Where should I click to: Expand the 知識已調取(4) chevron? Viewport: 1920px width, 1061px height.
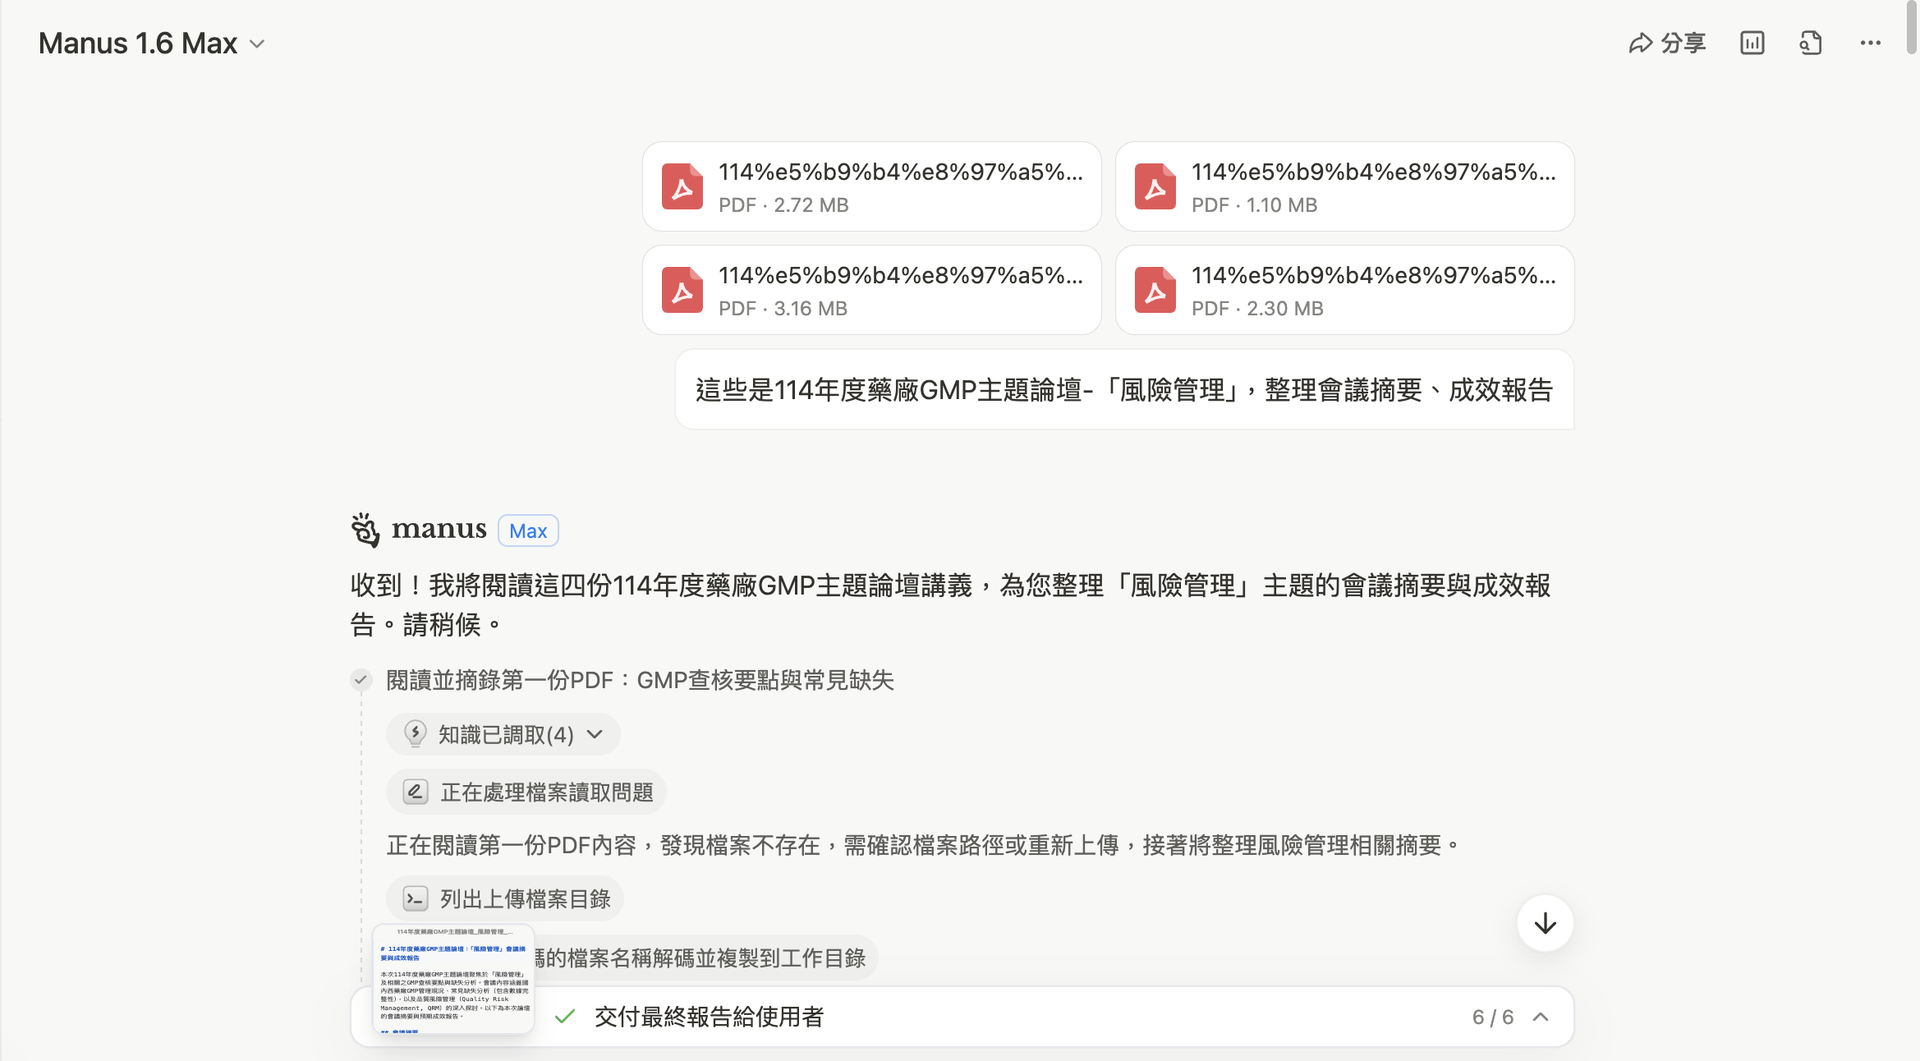point(595,735)
